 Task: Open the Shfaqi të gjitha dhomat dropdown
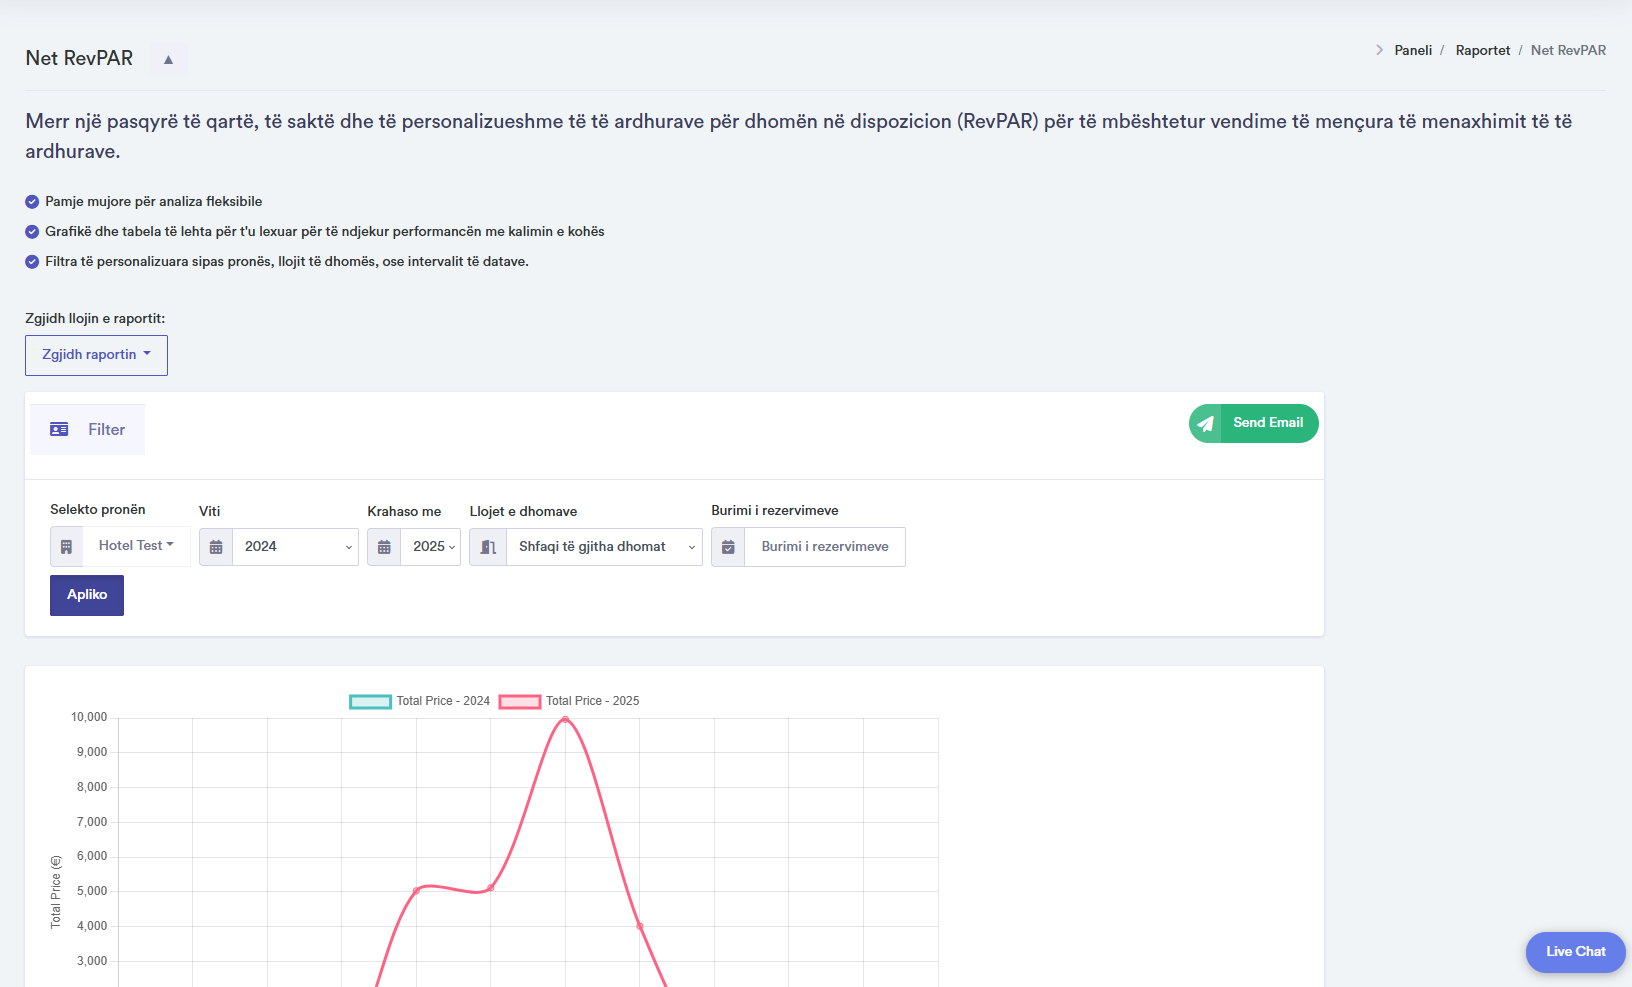pos(604,547)
